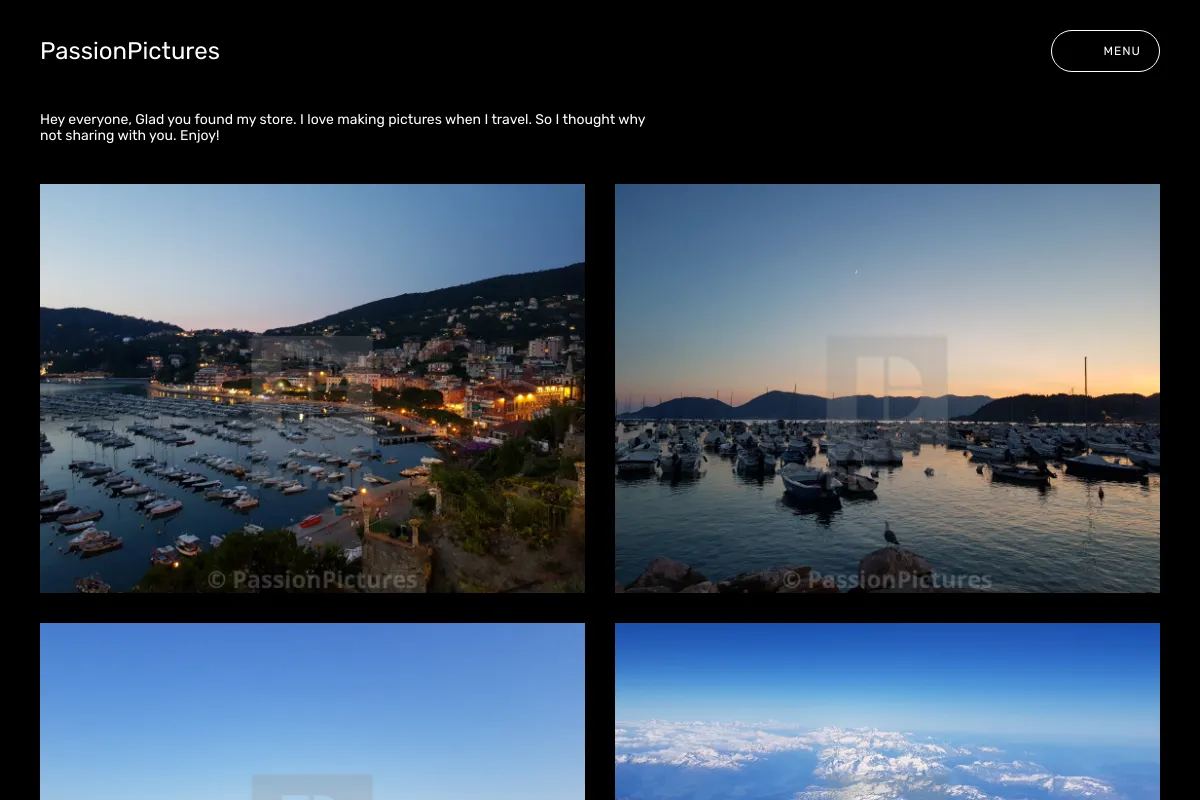This screenshot has height=800, width=1200.
Task: Click the crescent moon in the sunset sky
Action: [x=855, y=271]
